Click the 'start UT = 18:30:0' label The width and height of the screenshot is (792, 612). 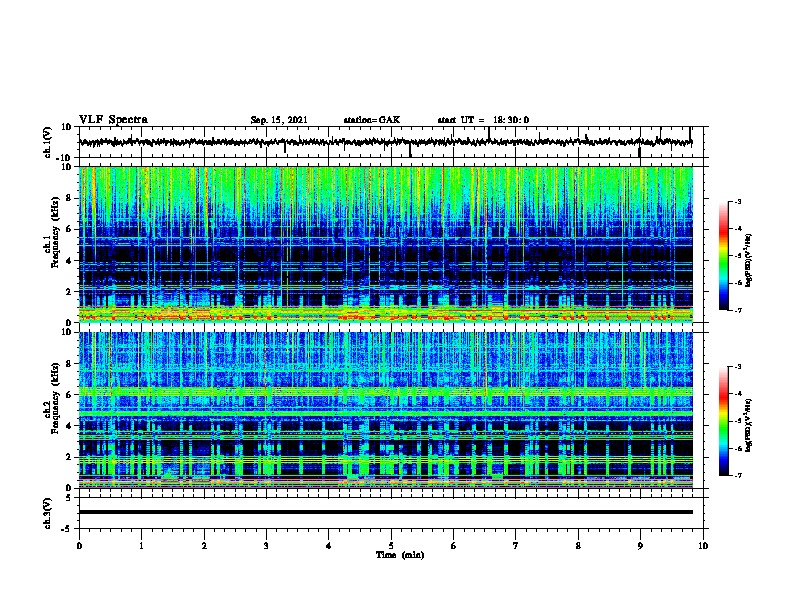pos(483,120)
